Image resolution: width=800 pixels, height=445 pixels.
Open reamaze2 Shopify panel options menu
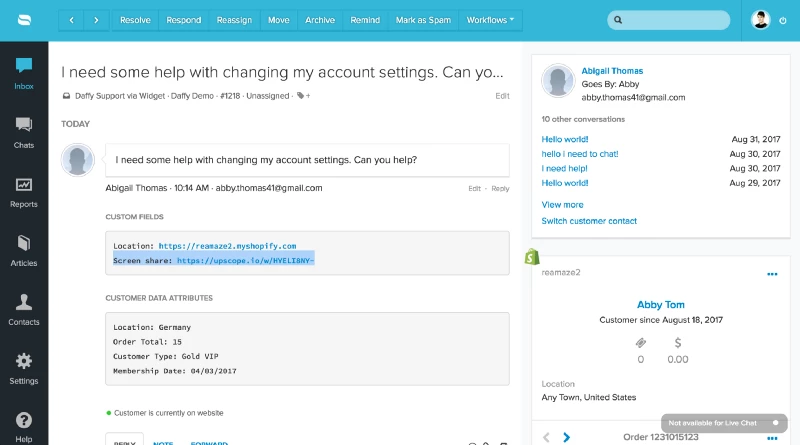pyautogui.click(x=772, y=274)
